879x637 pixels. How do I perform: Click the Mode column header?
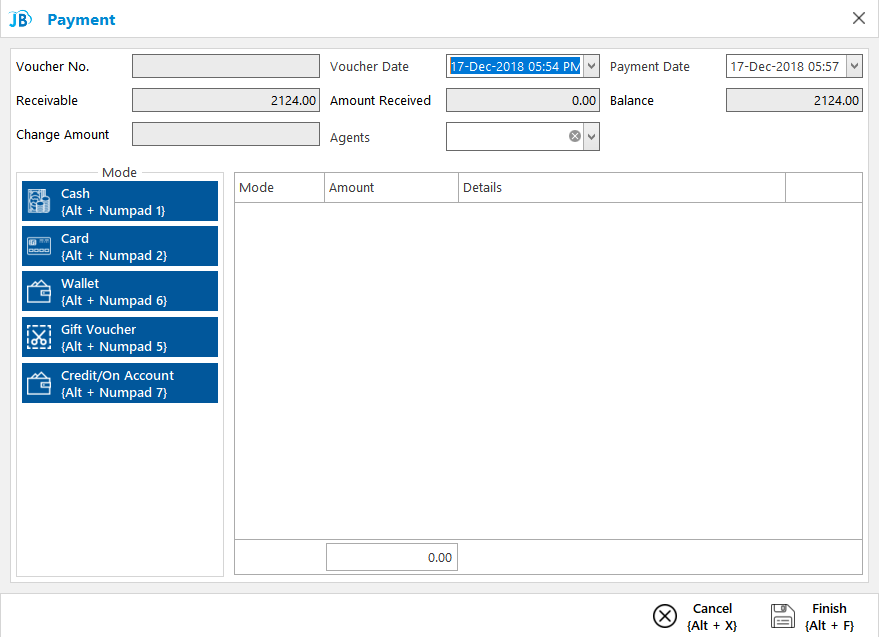279,187
